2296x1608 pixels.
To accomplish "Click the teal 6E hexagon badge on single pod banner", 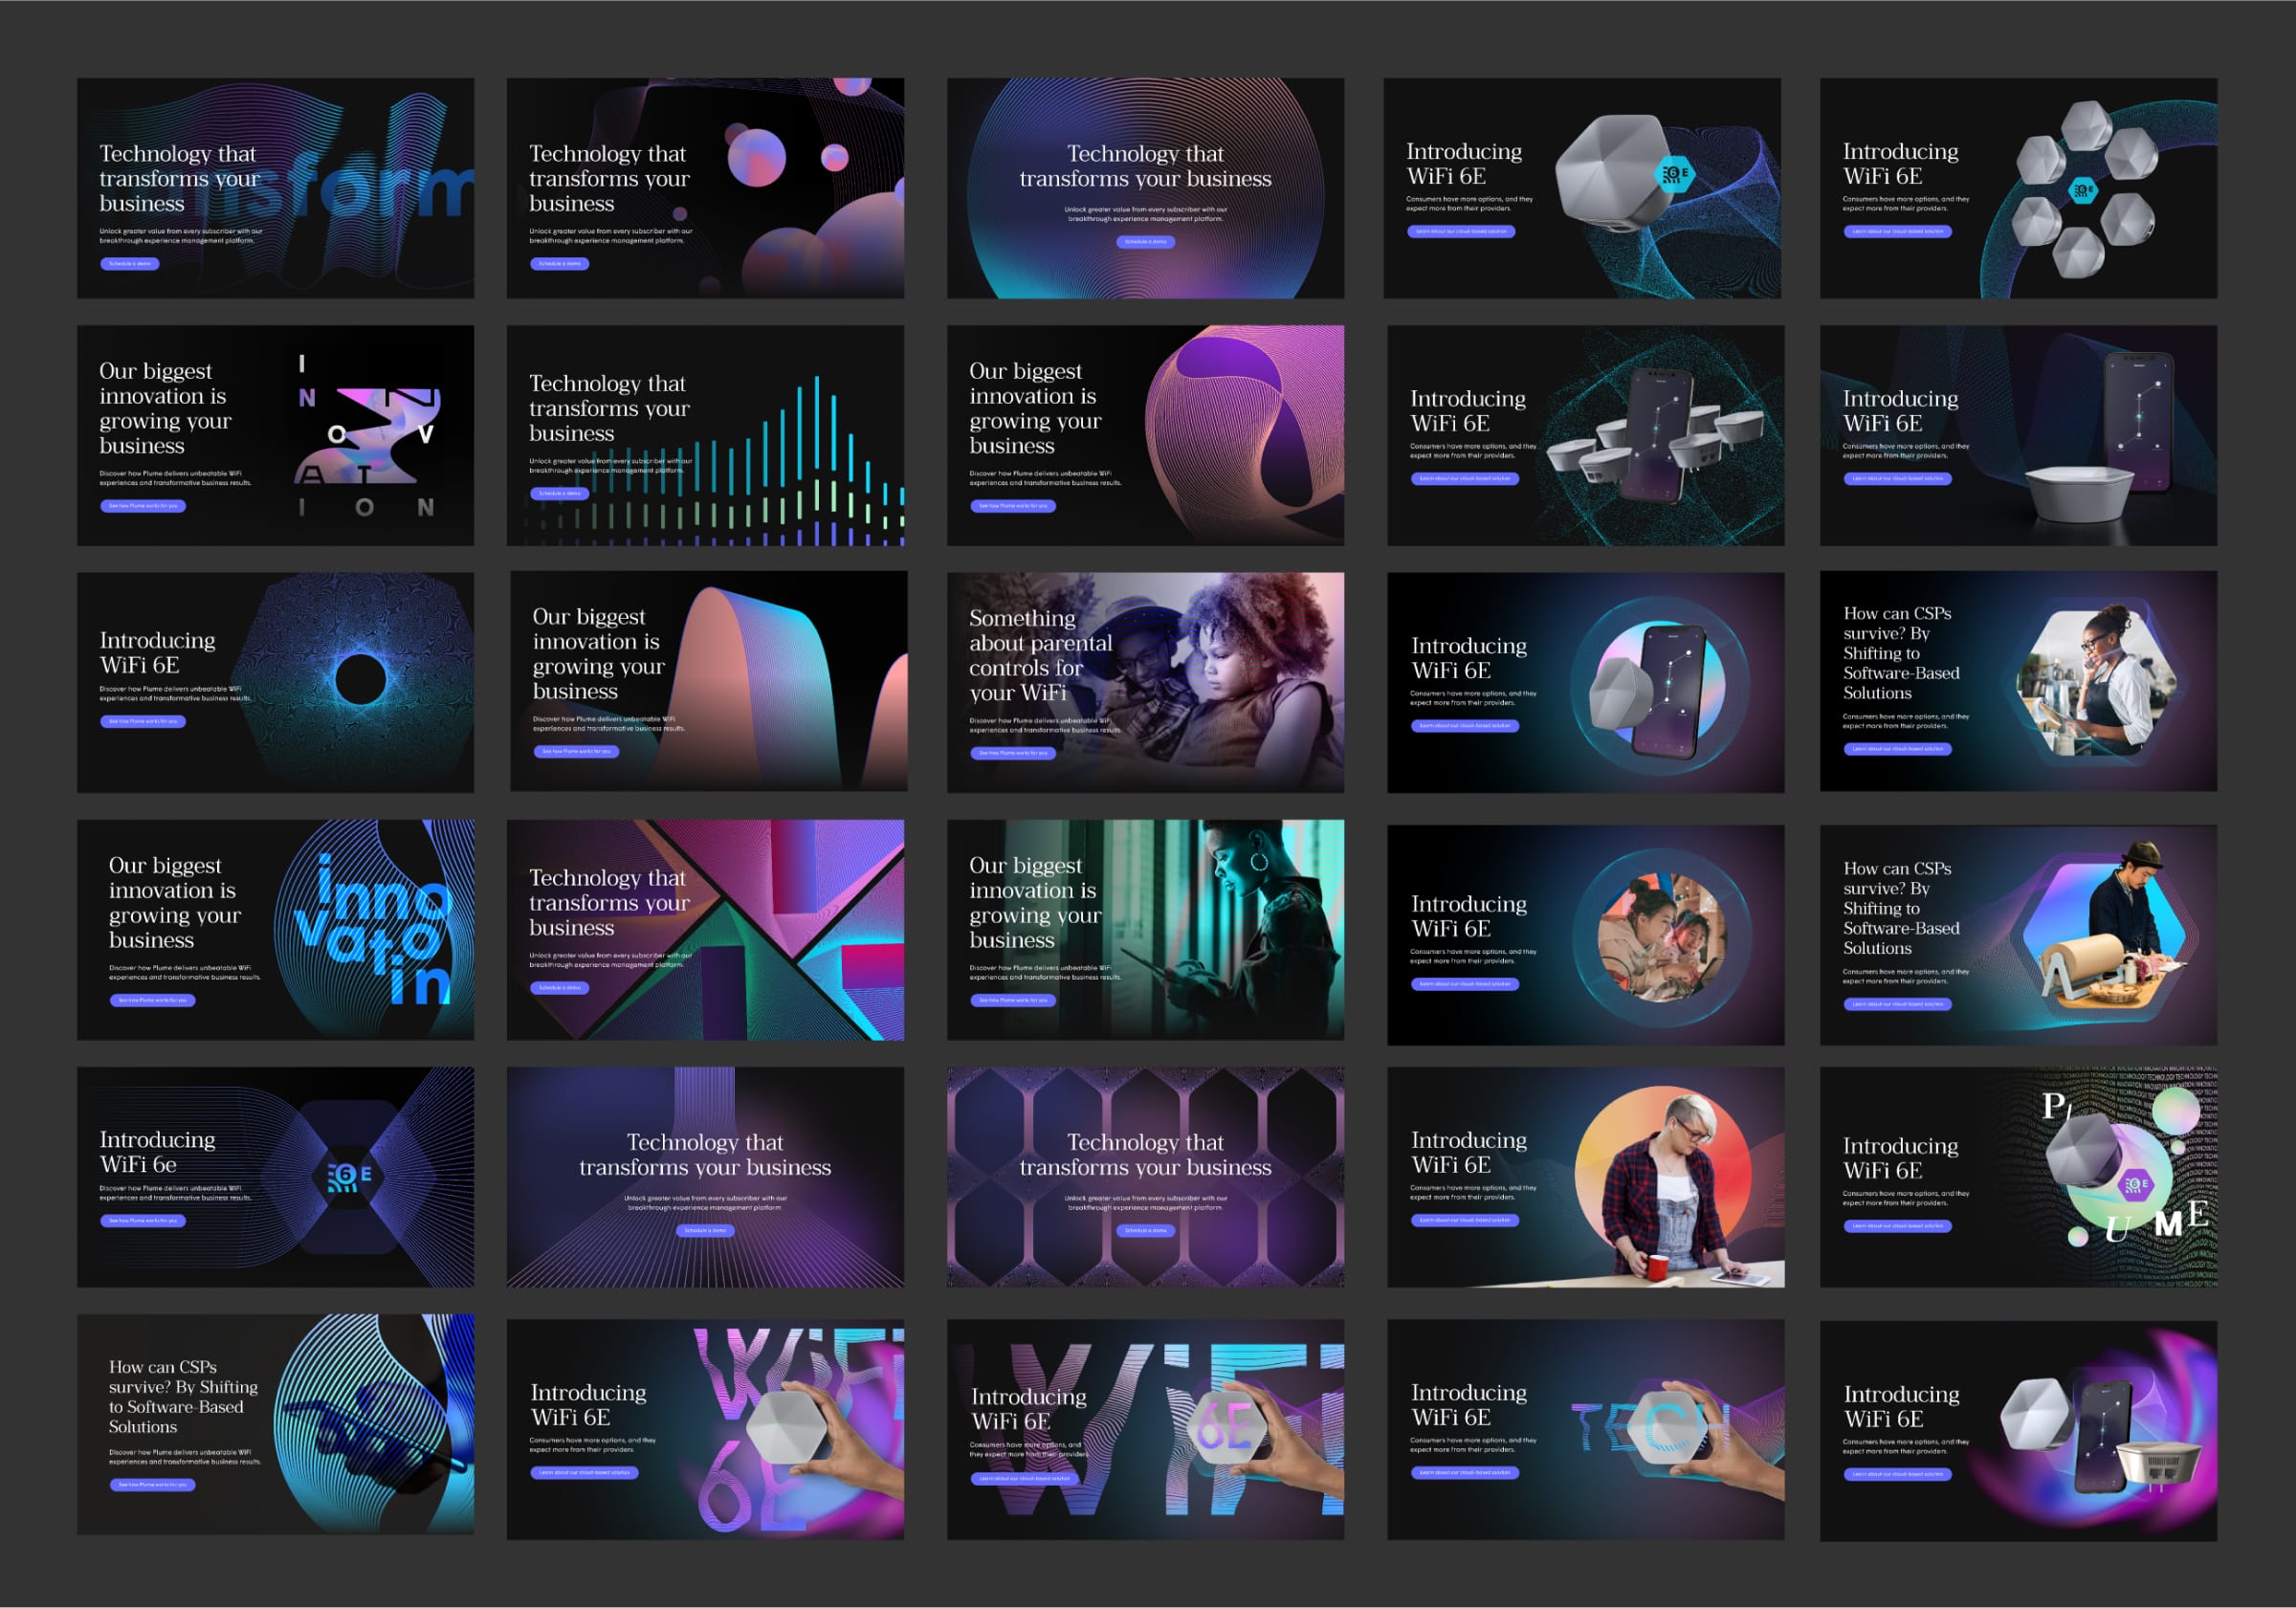I will point(1675,174).
